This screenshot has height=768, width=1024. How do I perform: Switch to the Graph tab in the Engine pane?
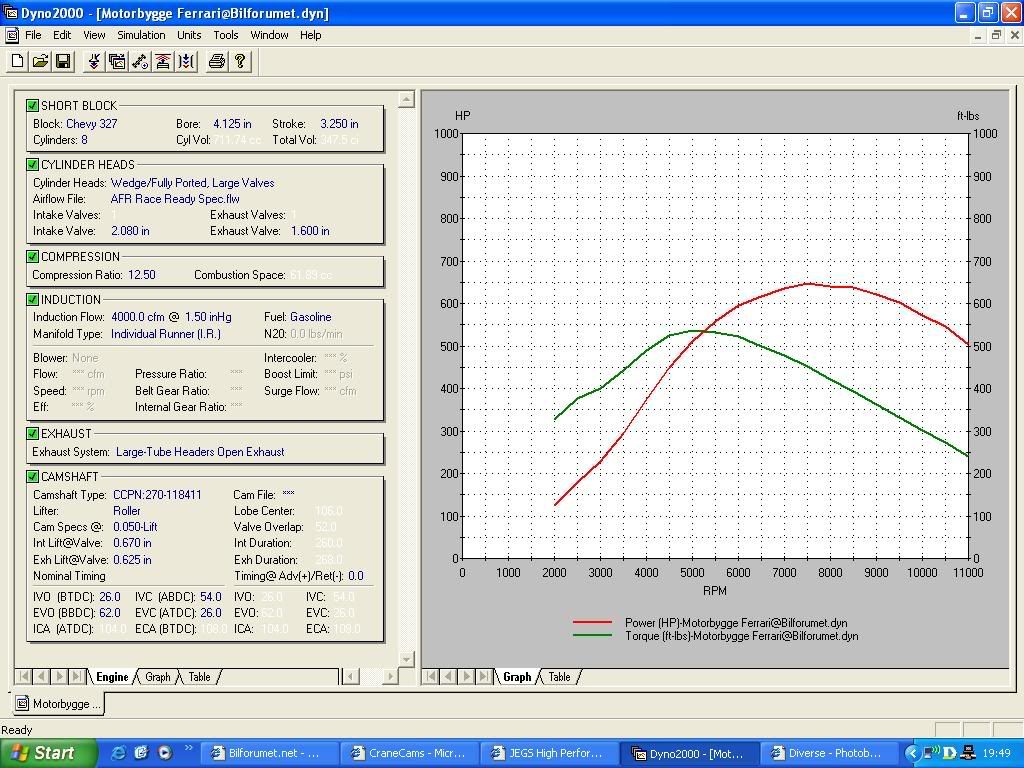[157, 677]
